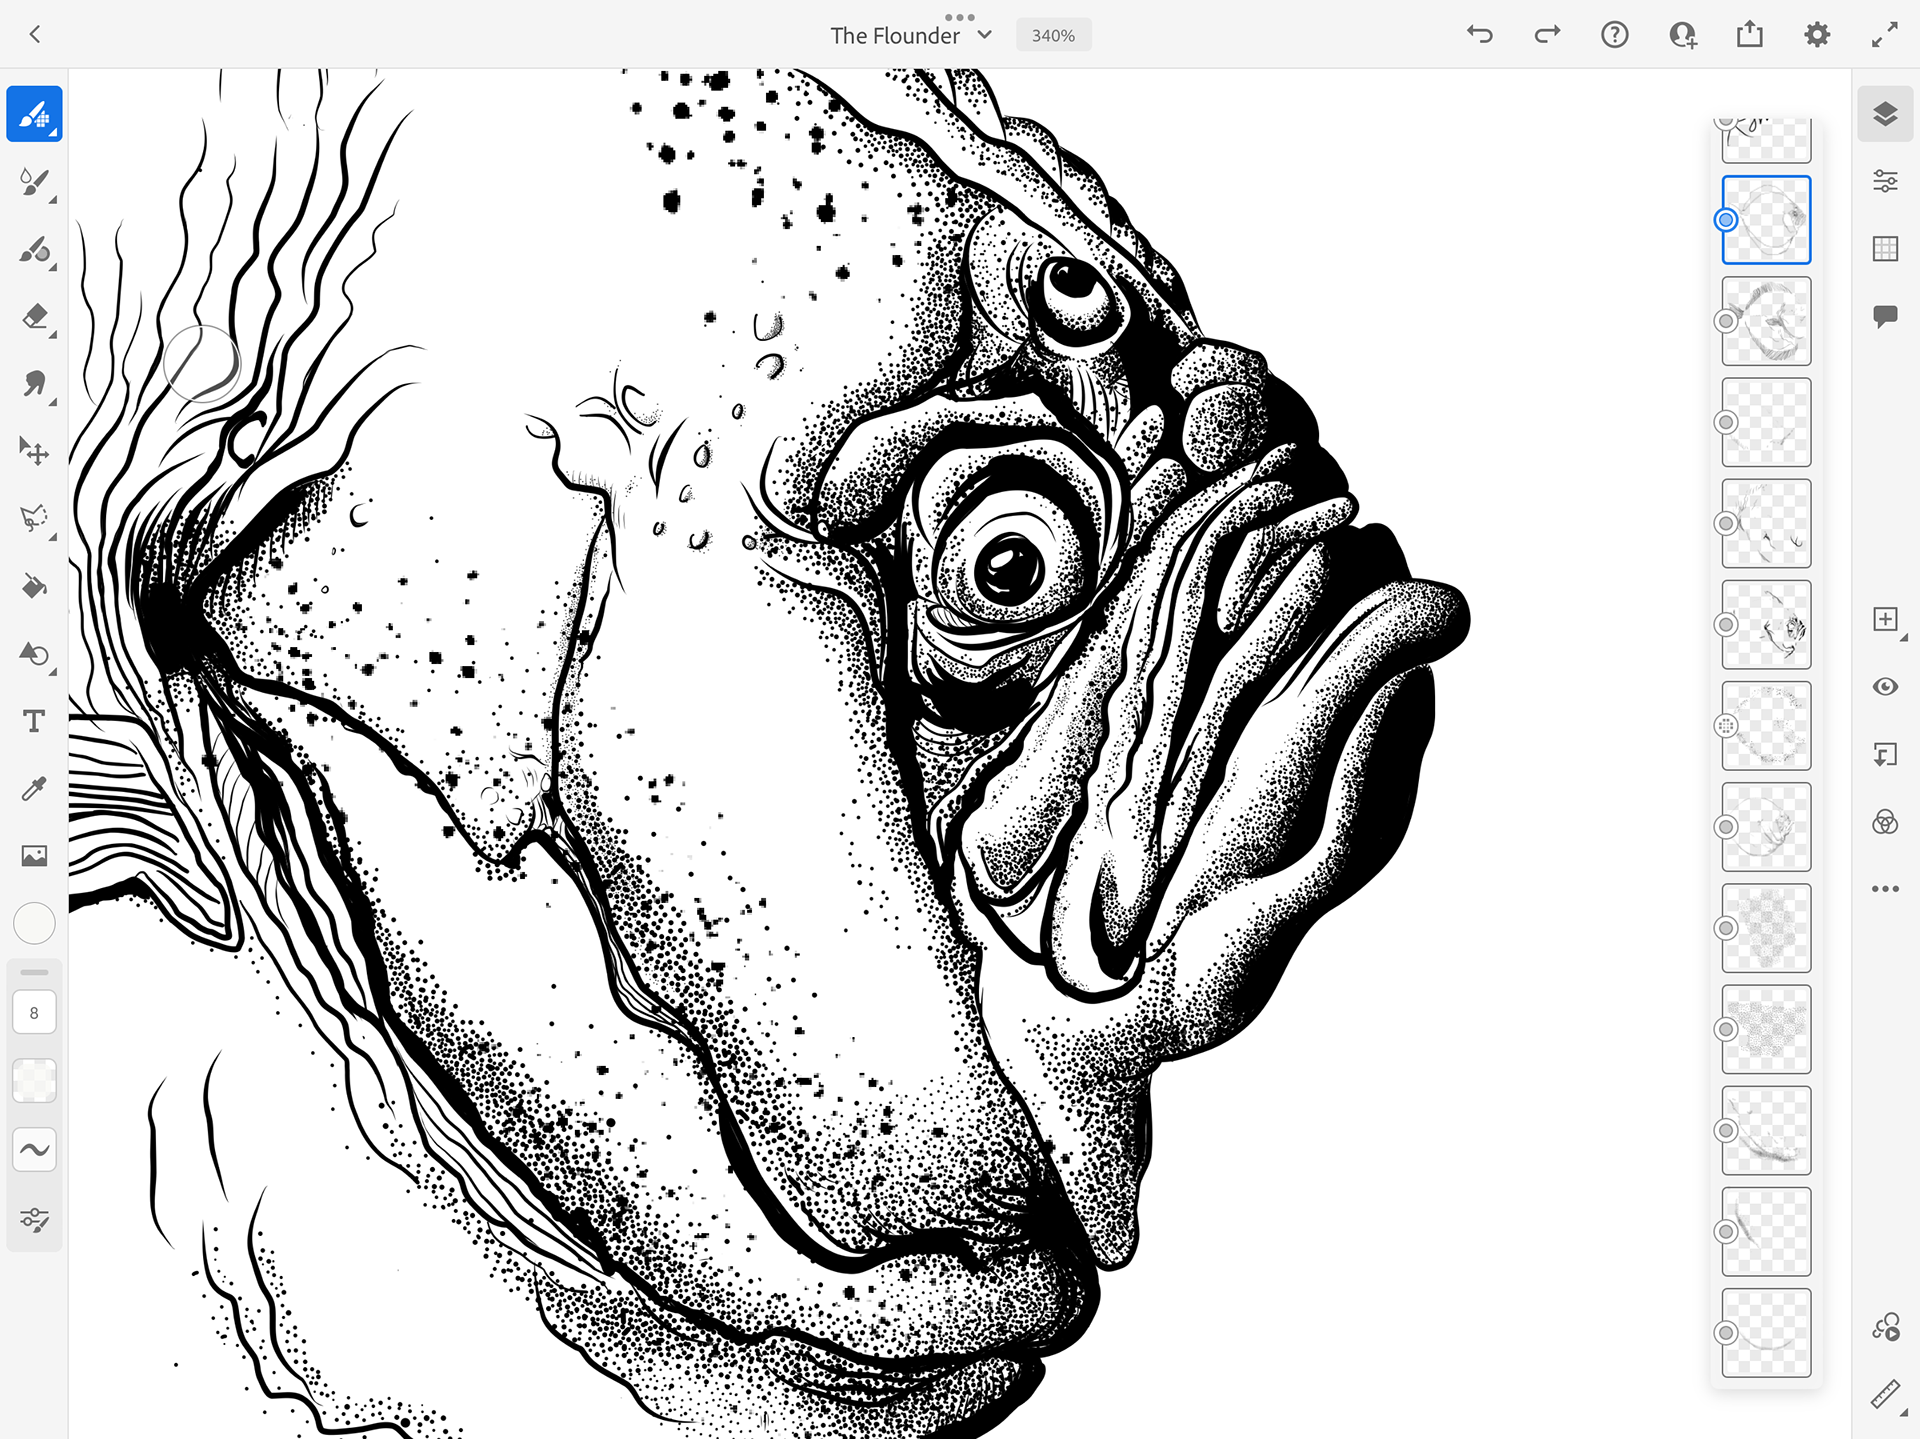Viewport: 1920px width, 1439px height.
Task: Activate the Type text tool
Action: tap(34, 721)
